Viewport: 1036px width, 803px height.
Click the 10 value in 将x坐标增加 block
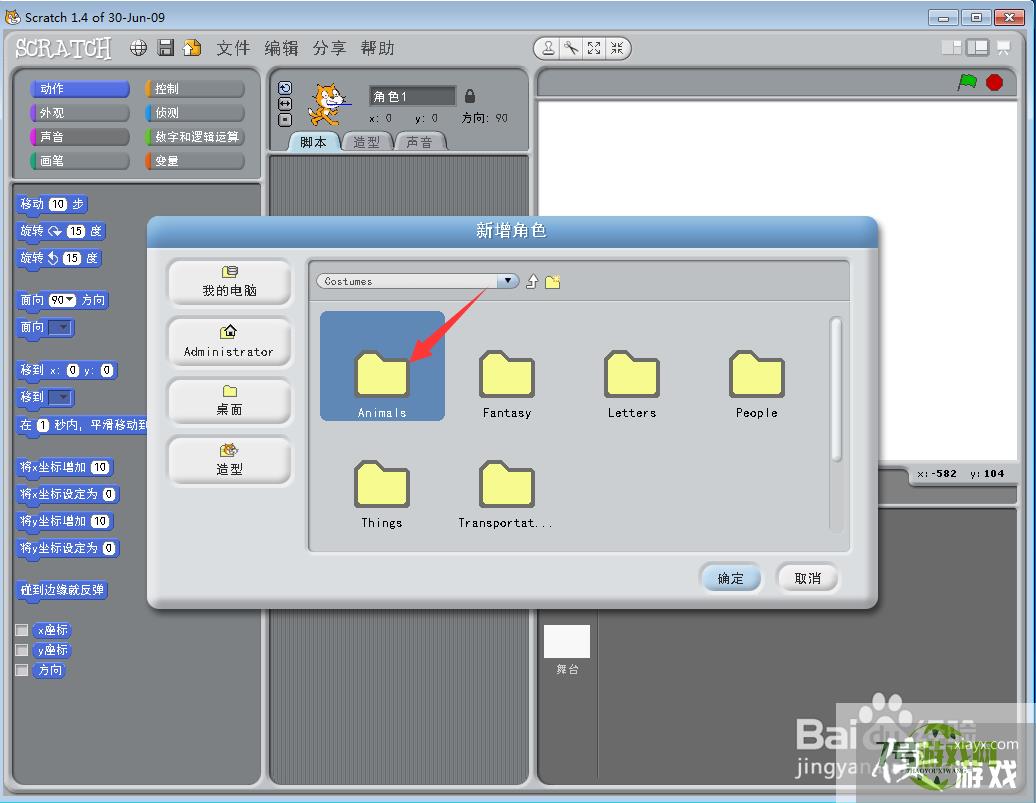coord(100,467)
